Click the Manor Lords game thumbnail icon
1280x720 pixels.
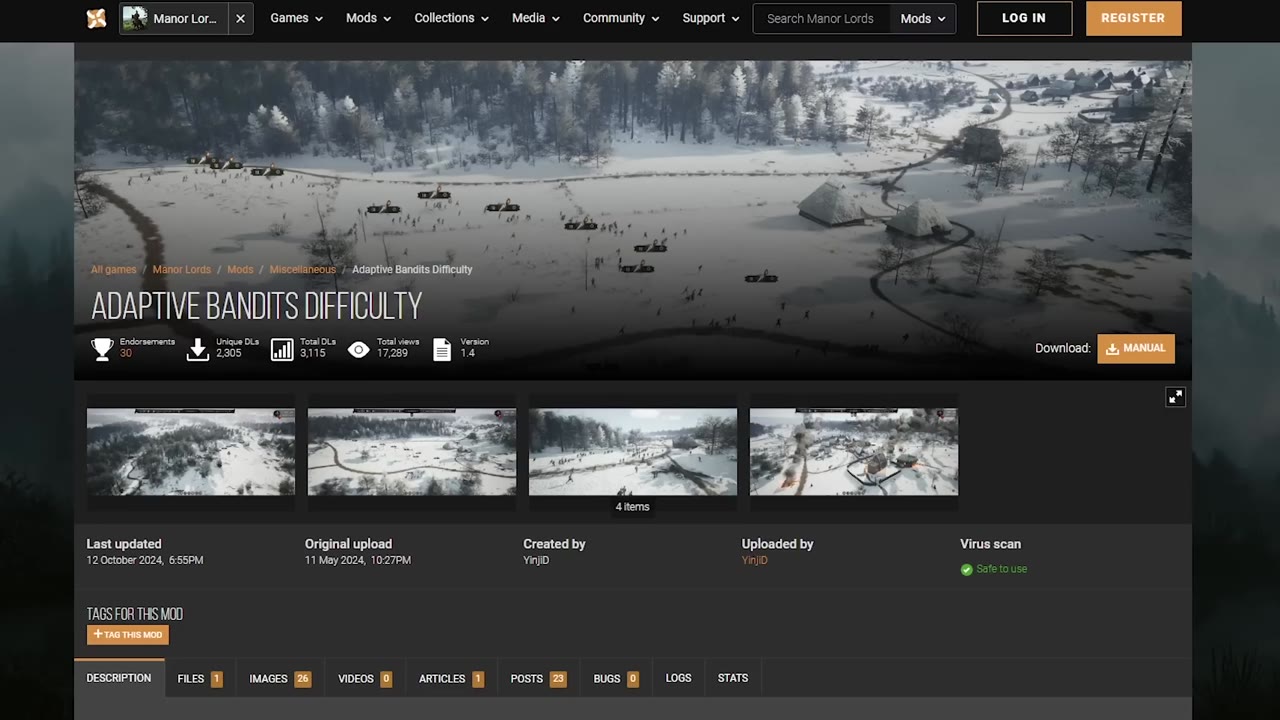coord(135,18)
